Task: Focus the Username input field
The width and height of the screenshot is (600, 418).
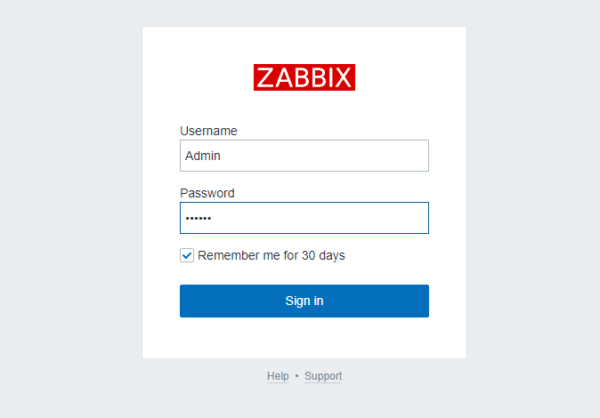Action: point(304,156)
